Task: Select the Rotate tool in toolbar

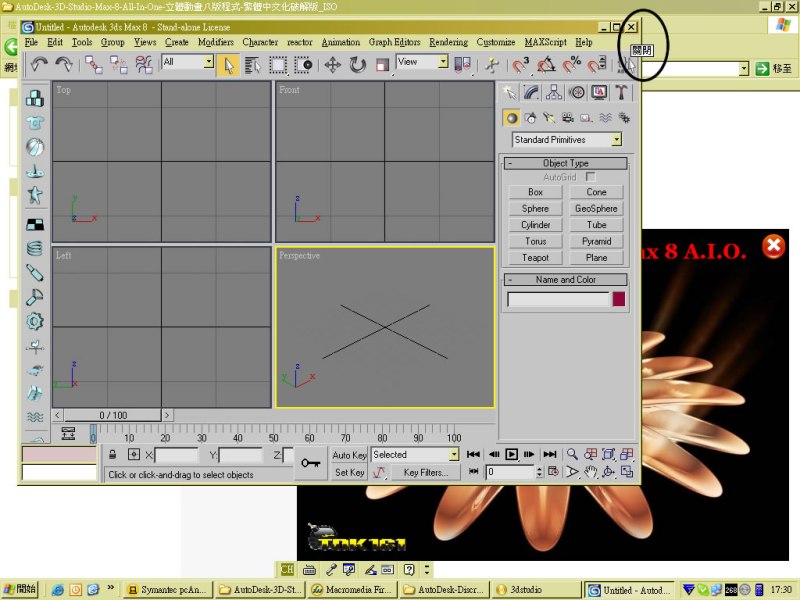Action: [x=357, y=64]
